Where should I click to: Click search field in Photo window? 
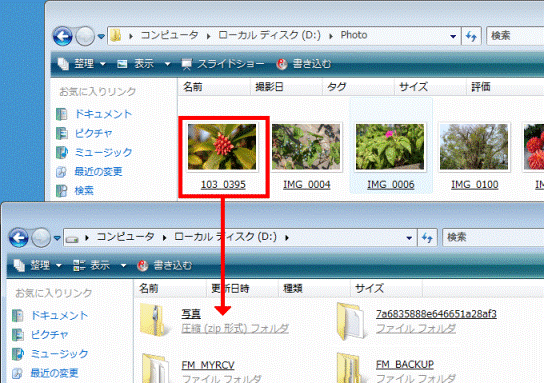(515, 36)
